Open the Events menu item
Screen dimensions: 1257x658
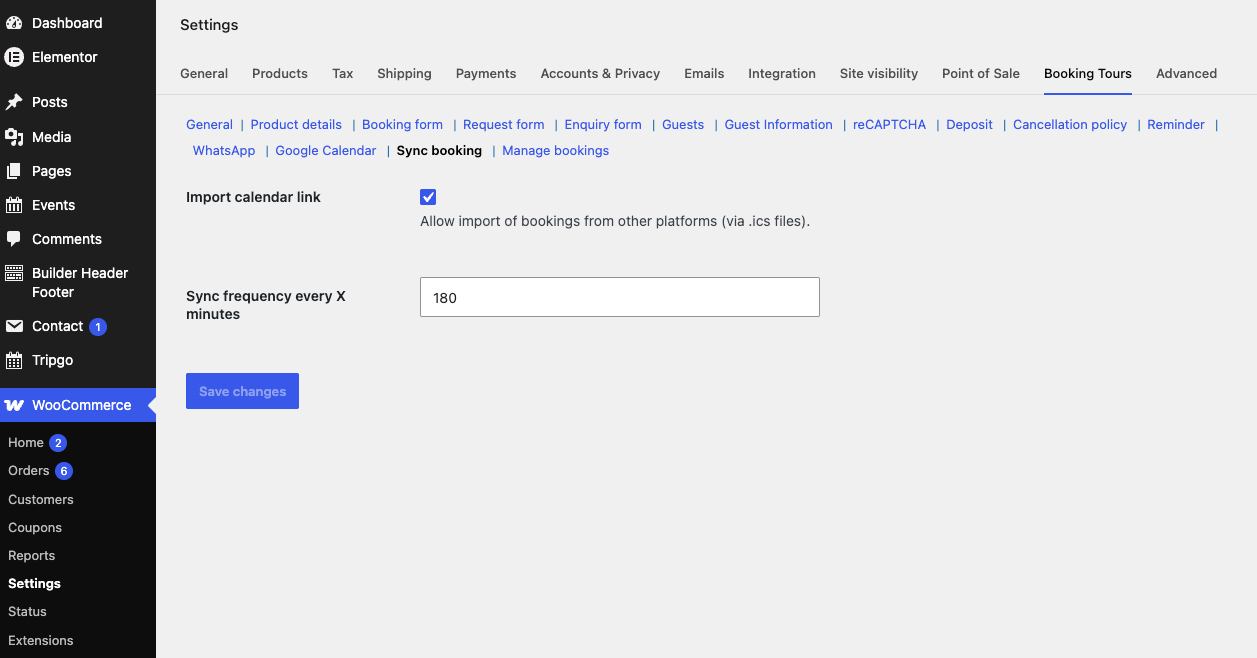tap(53, 205)
